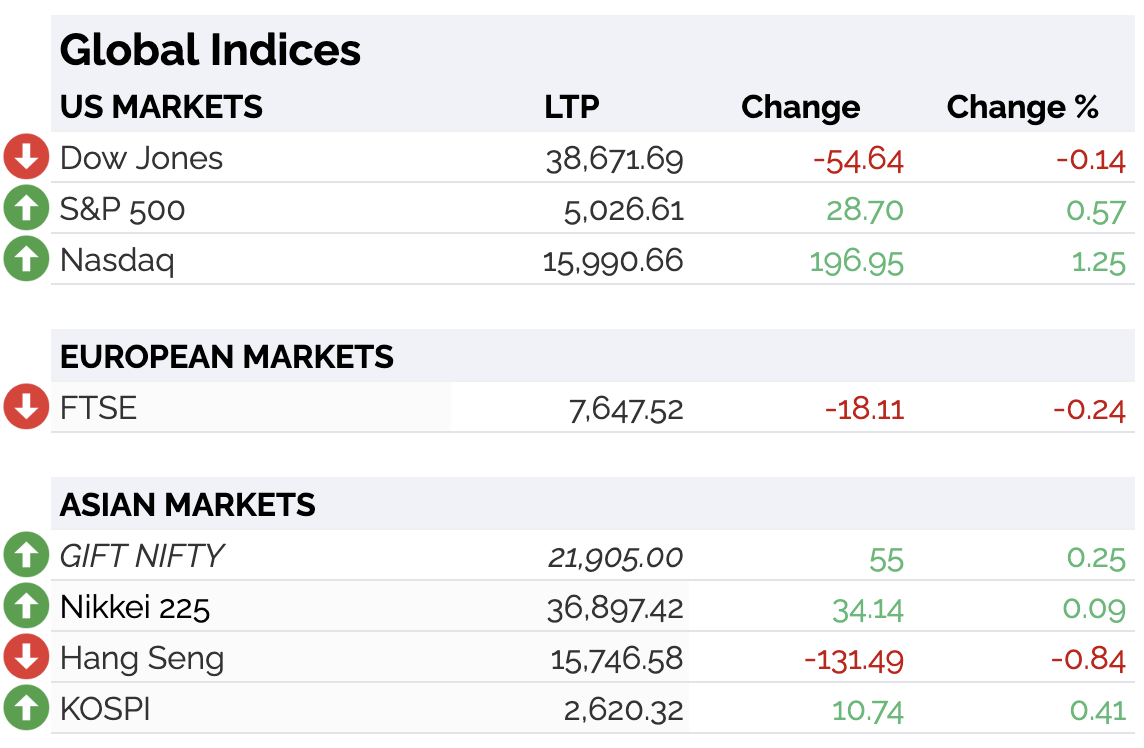Click the FTSE price 7,647.52

pos(626,409)
